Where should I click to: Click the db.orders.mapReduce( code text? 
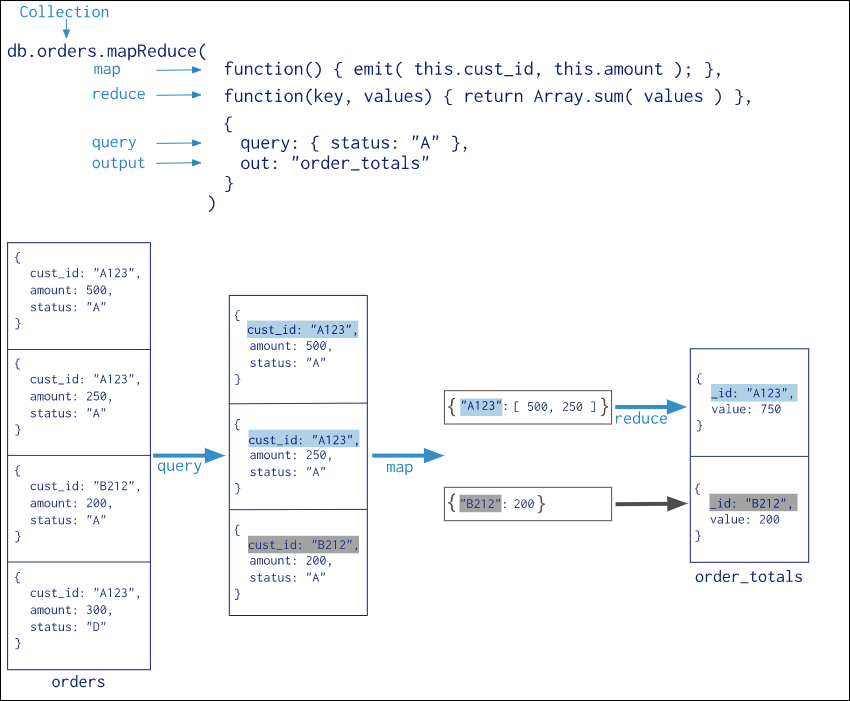[107, 51]
